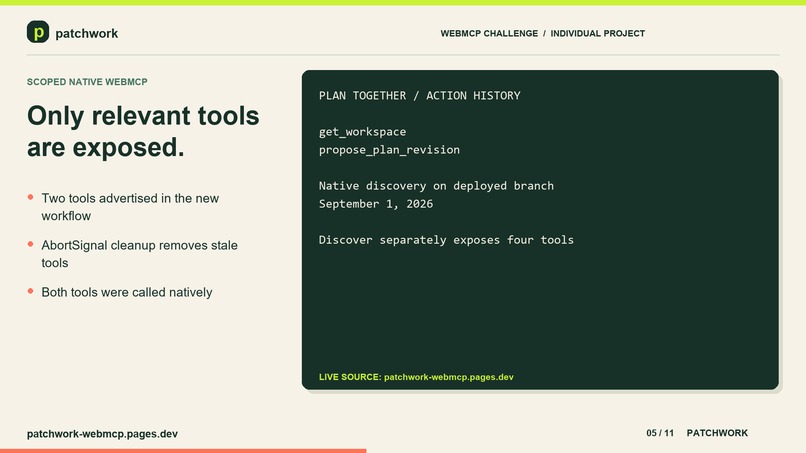Click the 'get_workspace' line in code panel
The image size is (806, 453).
point(362,132)
